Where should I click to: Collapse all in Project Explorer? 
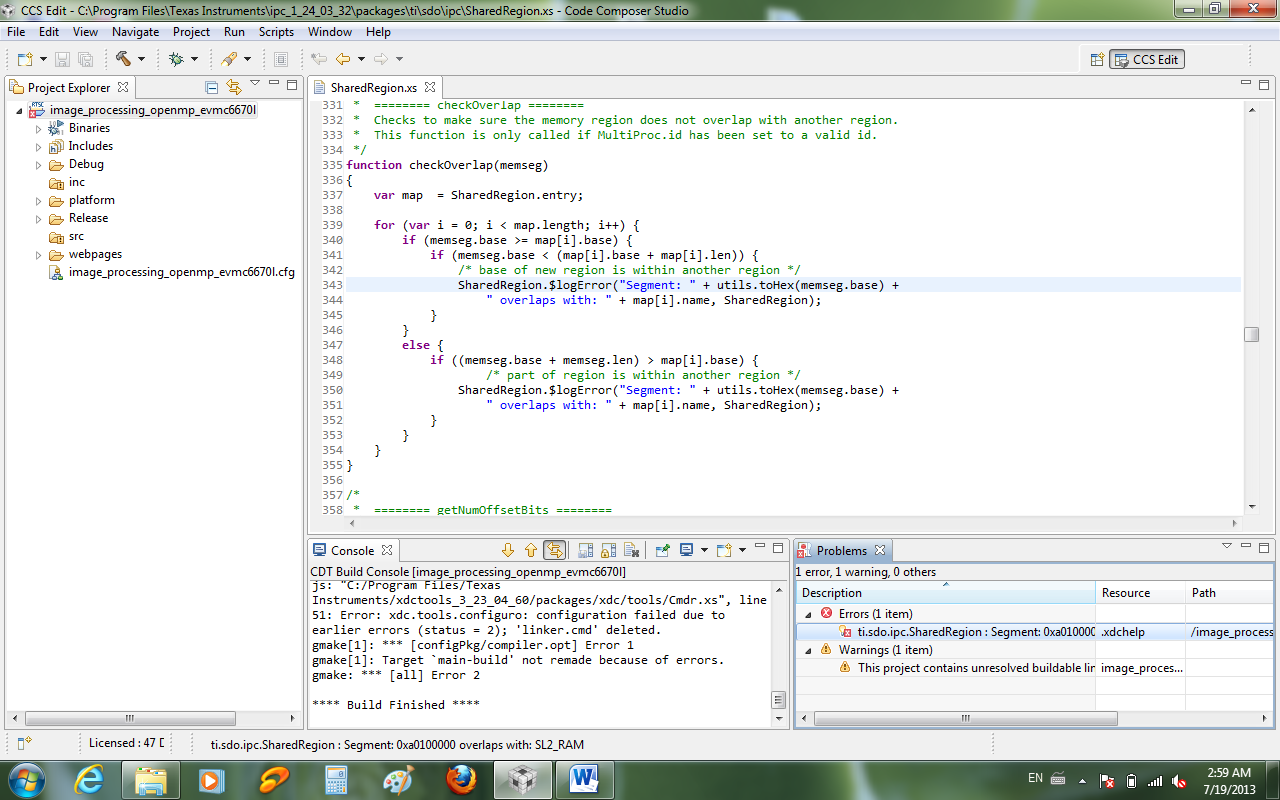pyautogui.click(x=211, y=87)
